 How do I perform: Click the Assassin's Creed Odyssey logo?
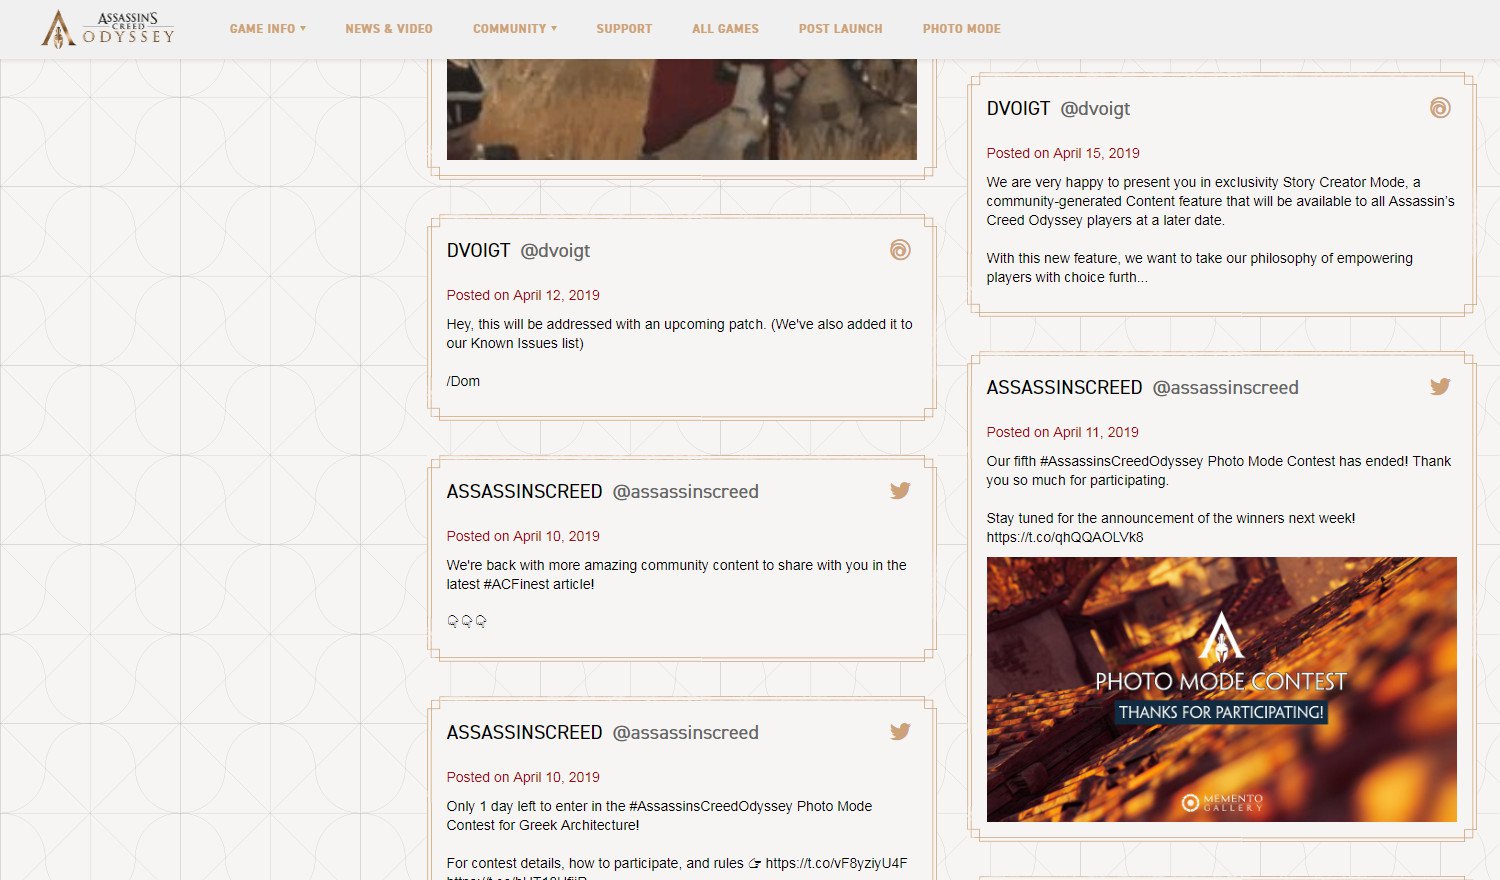(x=108, y=29)
